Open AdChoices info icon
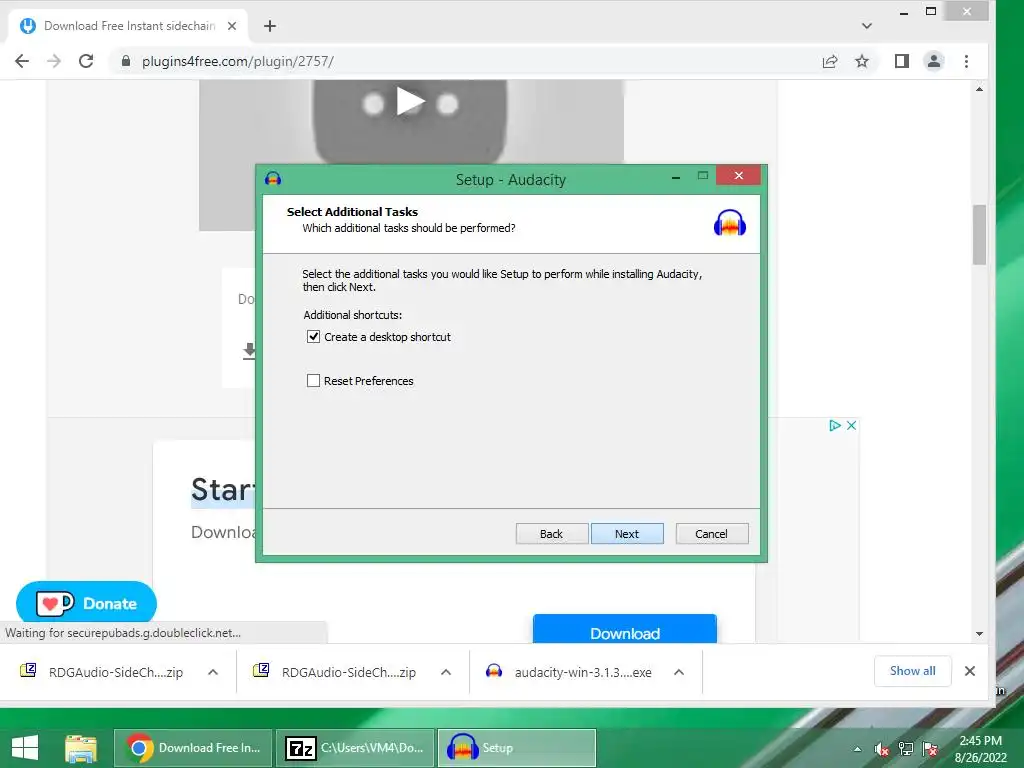The height and width of the screenshot is (768, 1024). click(835, 426)
